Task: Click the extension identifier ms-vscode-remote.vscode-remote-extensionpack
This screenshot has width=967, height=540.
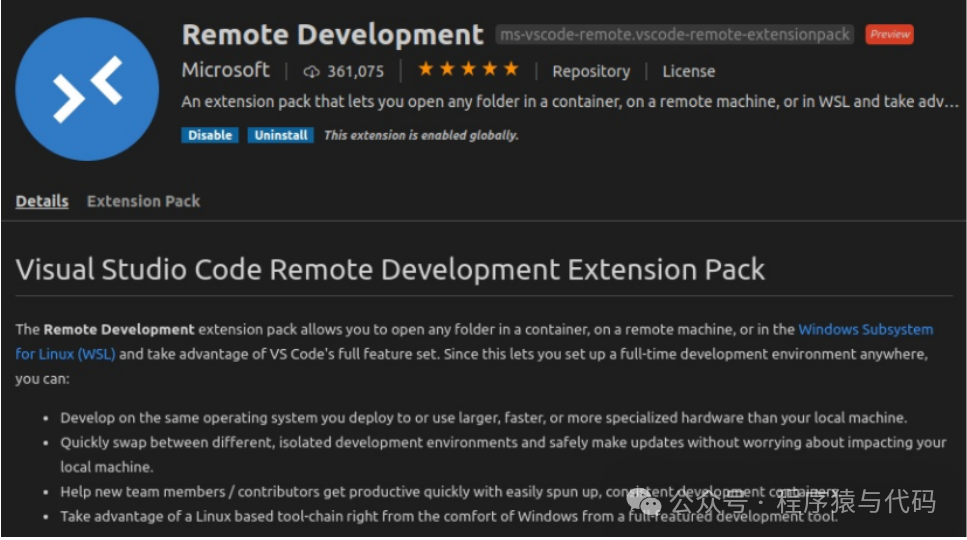Action: click(675, 35)
